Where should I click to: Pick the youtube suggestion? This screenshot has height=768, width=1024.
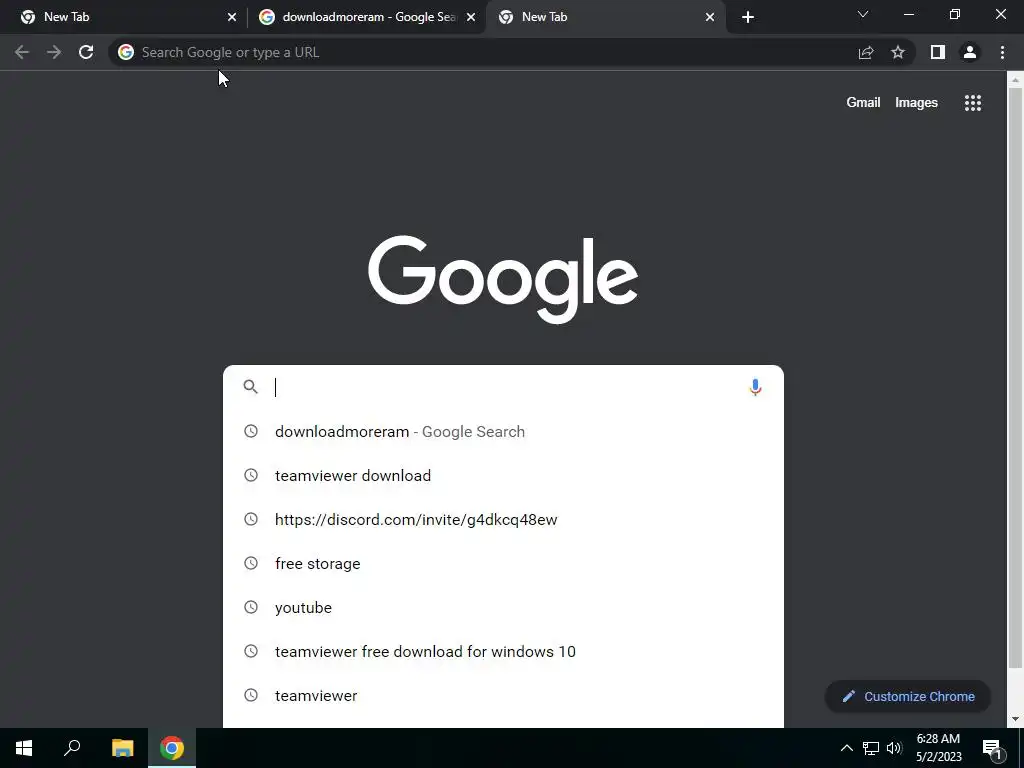coord(503,607)
